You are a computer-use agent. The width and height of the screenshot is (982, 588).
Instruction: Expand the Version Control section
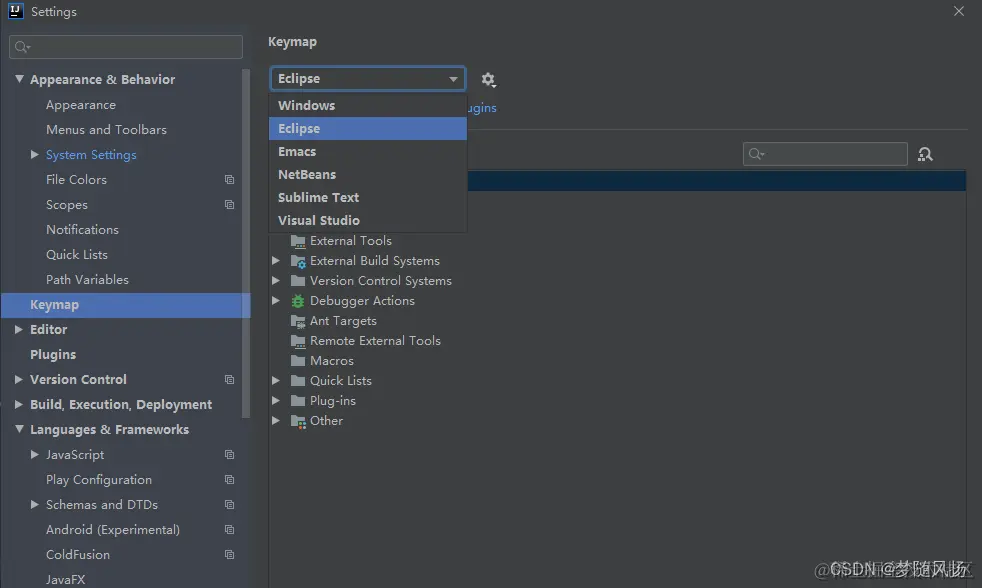[x=19, y=379]
